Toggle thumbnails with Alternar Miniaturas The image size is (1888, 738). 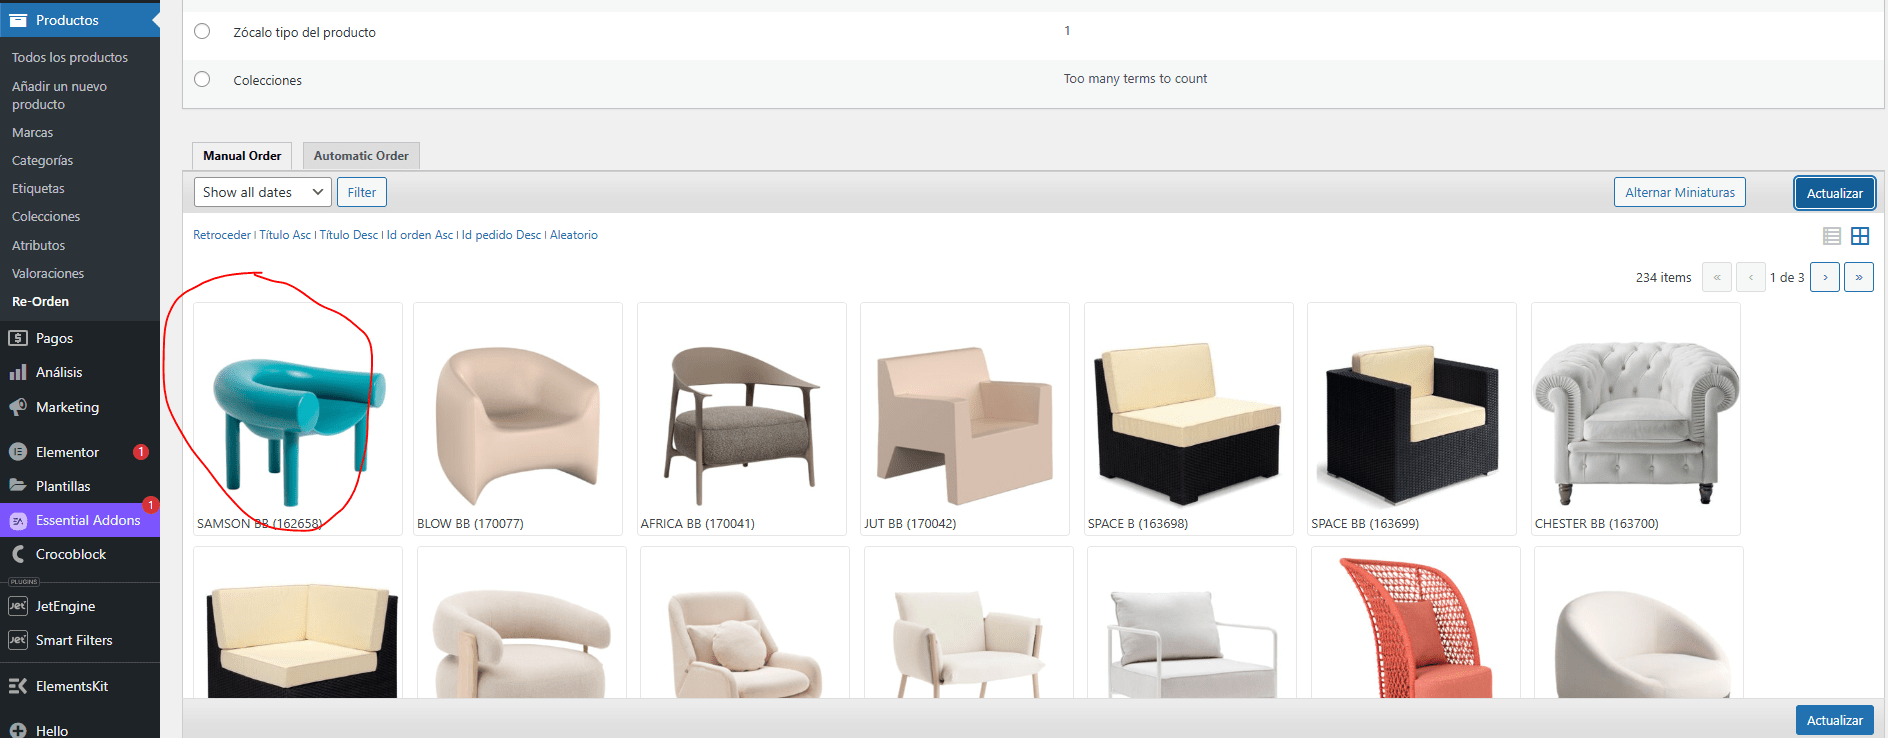click(x=1679, y=192)
